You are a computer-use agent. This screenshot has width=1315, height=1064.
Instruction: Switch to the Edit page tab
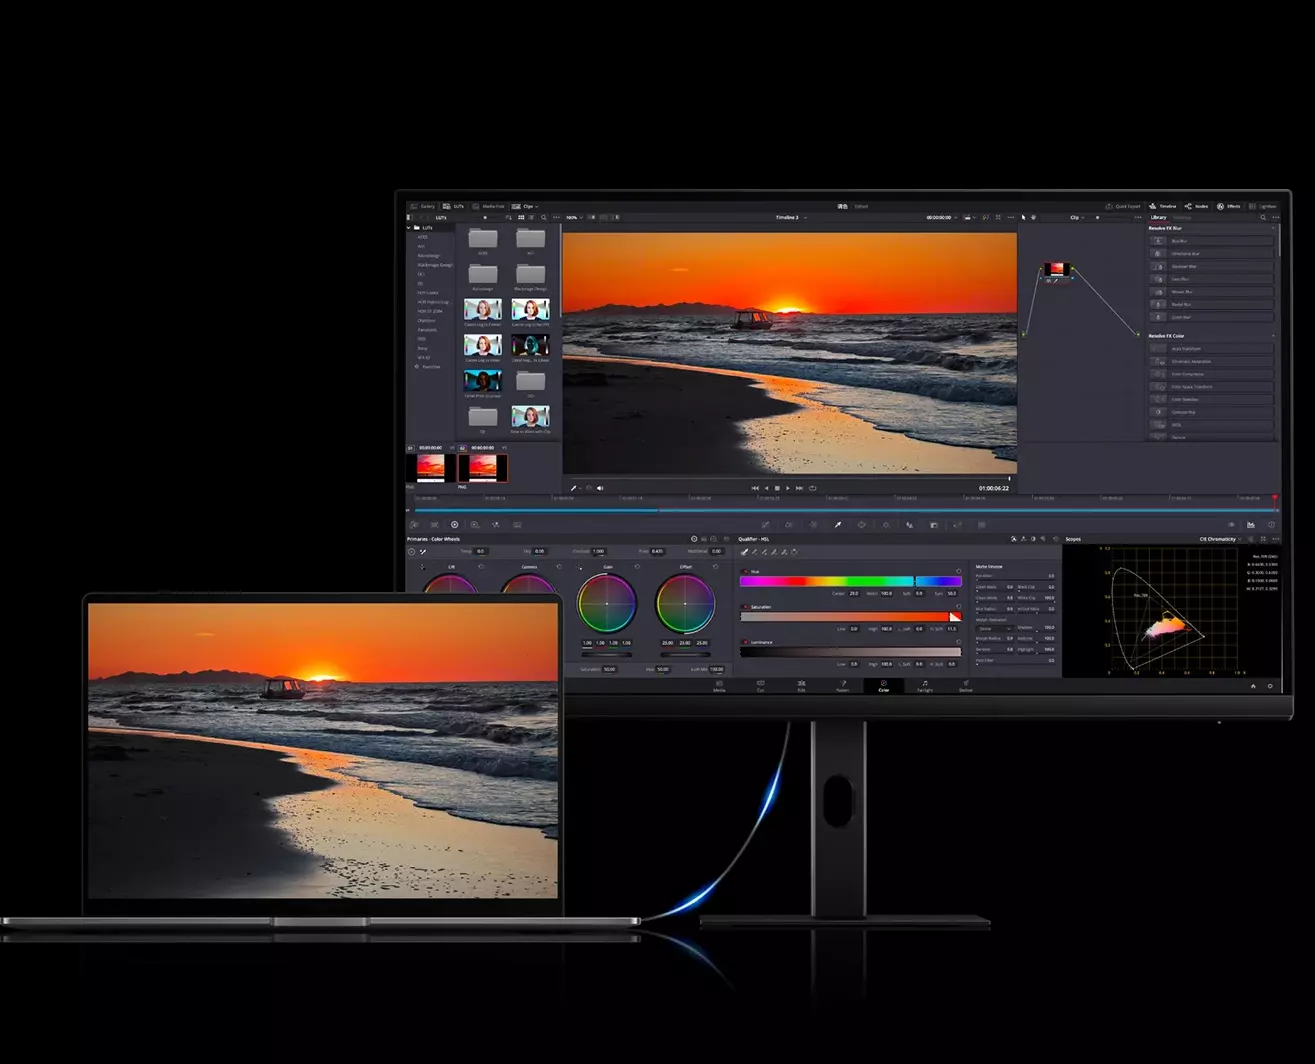(801, 686)
